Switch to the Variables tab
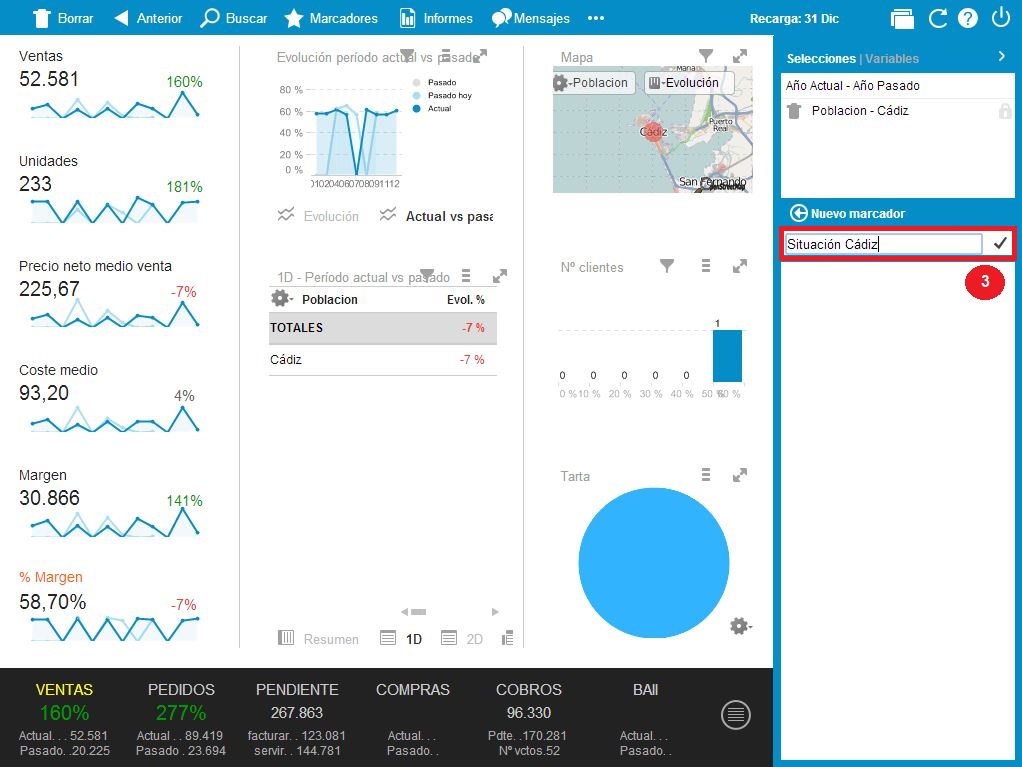This screenshot has width=1022, height=767. [x=892, y=59]
